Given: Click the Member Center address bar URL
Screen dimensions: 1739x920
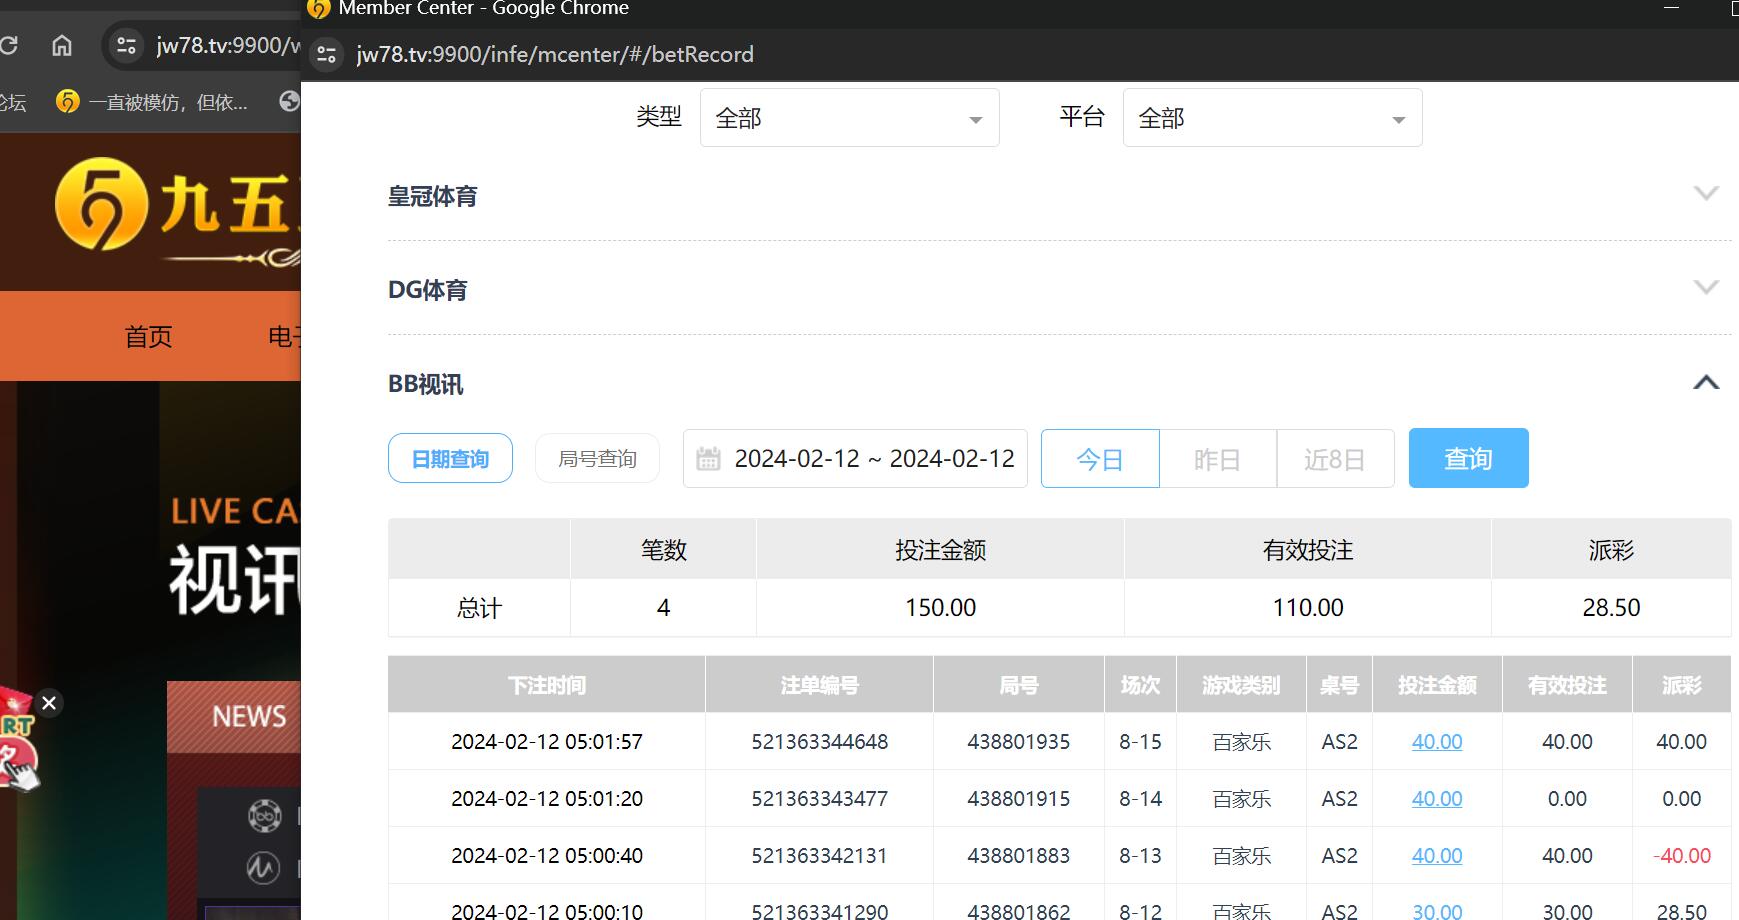Looking at the screenshot, I should coord(555,54).
